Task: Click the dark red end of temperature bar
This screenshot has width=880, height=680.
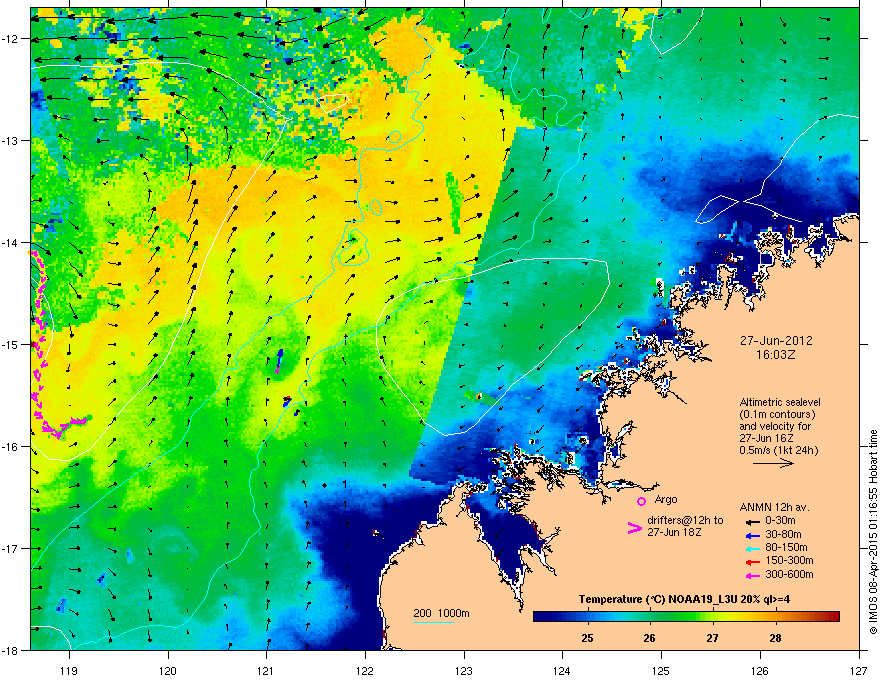Action: pos(834,616)
